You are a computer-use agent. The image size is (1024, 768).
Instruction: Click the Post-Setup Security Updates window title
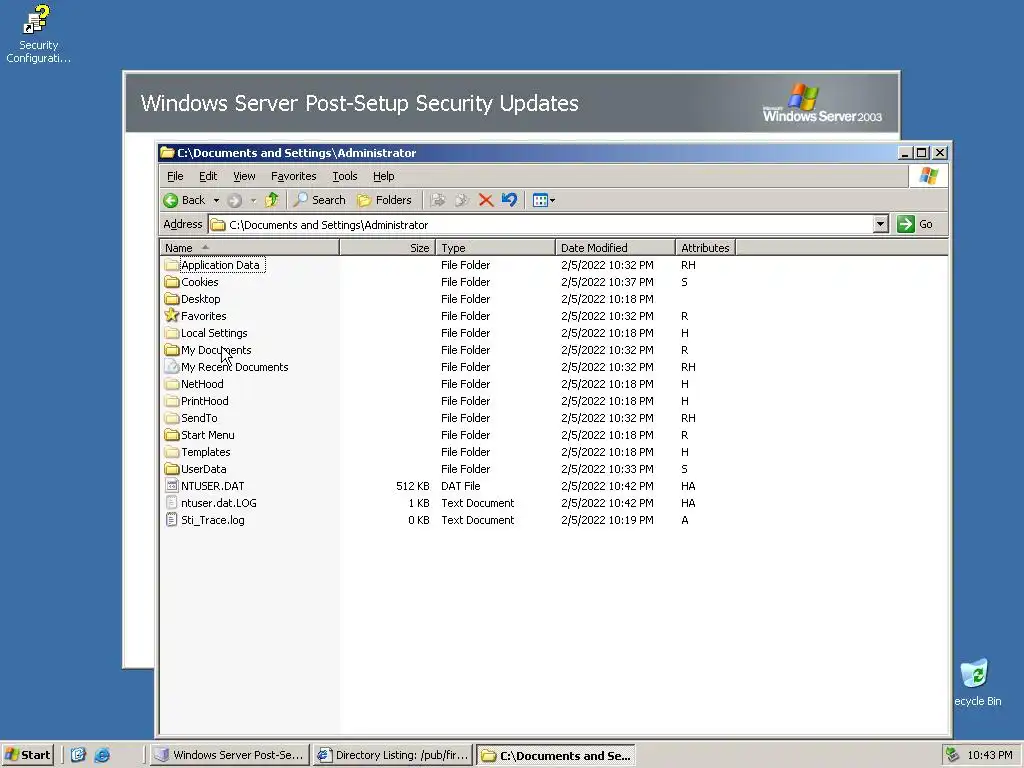[360, 103]
